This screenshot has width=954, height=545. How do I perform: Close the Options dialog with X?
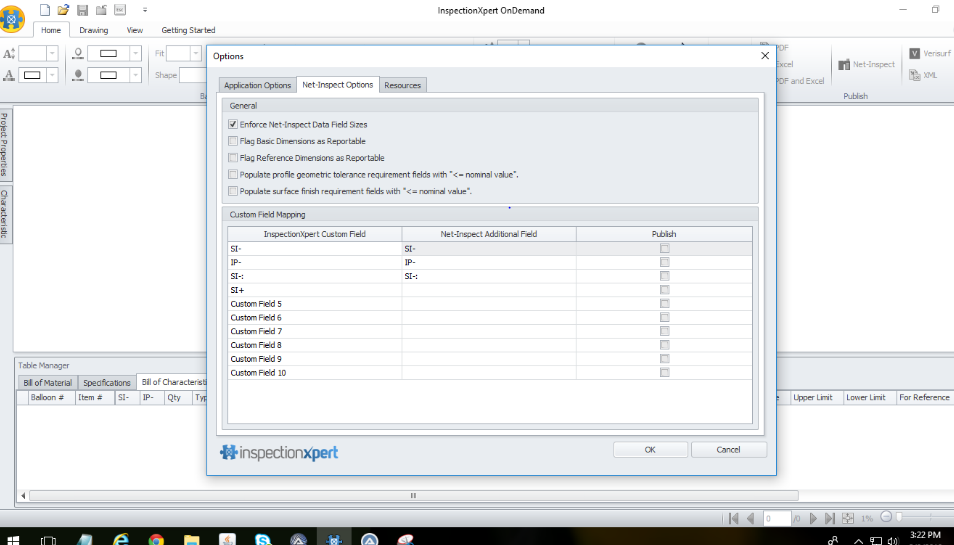click(765, 55)
